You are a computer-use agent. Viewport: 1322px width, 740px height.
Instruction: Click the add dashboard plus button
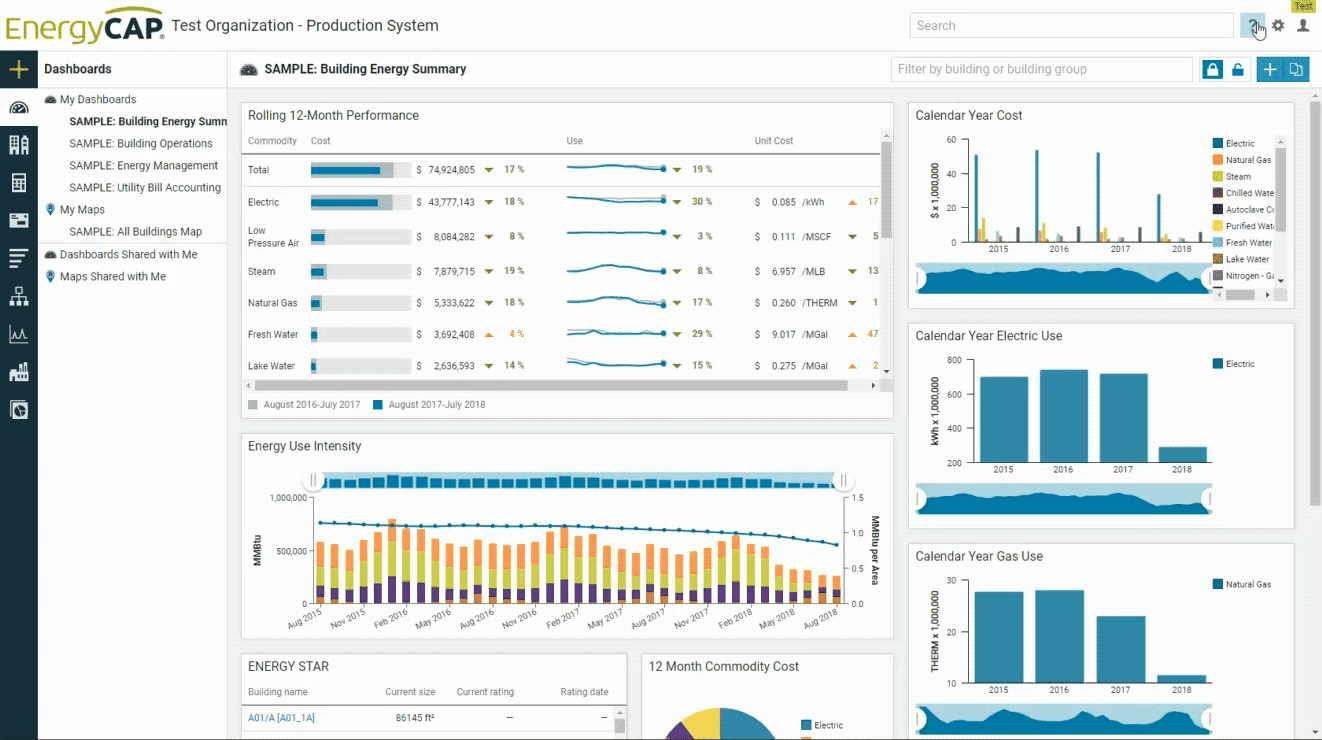[x=1270, y=69]
